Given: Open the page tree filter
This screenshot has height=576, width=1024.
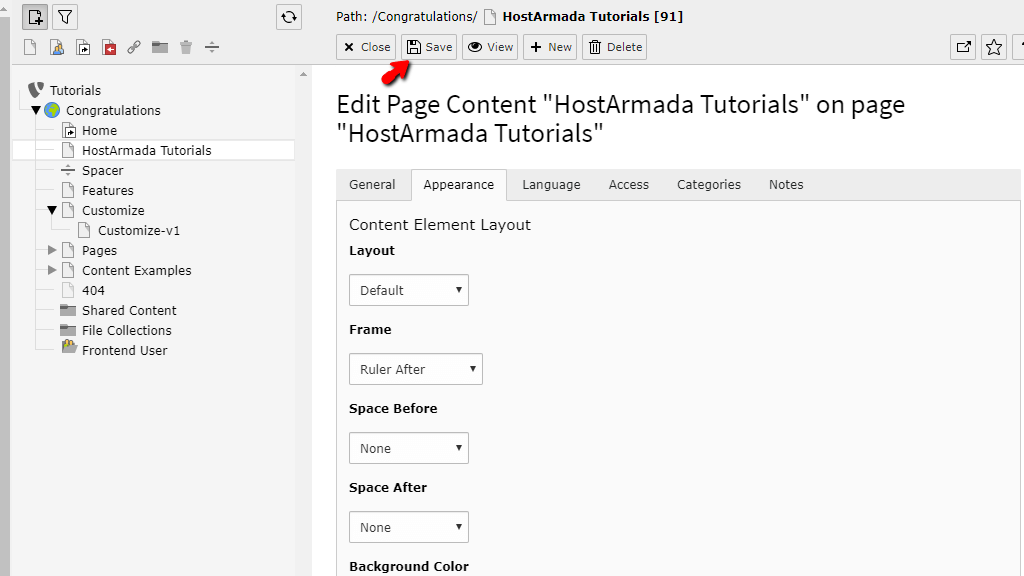Looking at the screenshot, I should click(65, 17).
